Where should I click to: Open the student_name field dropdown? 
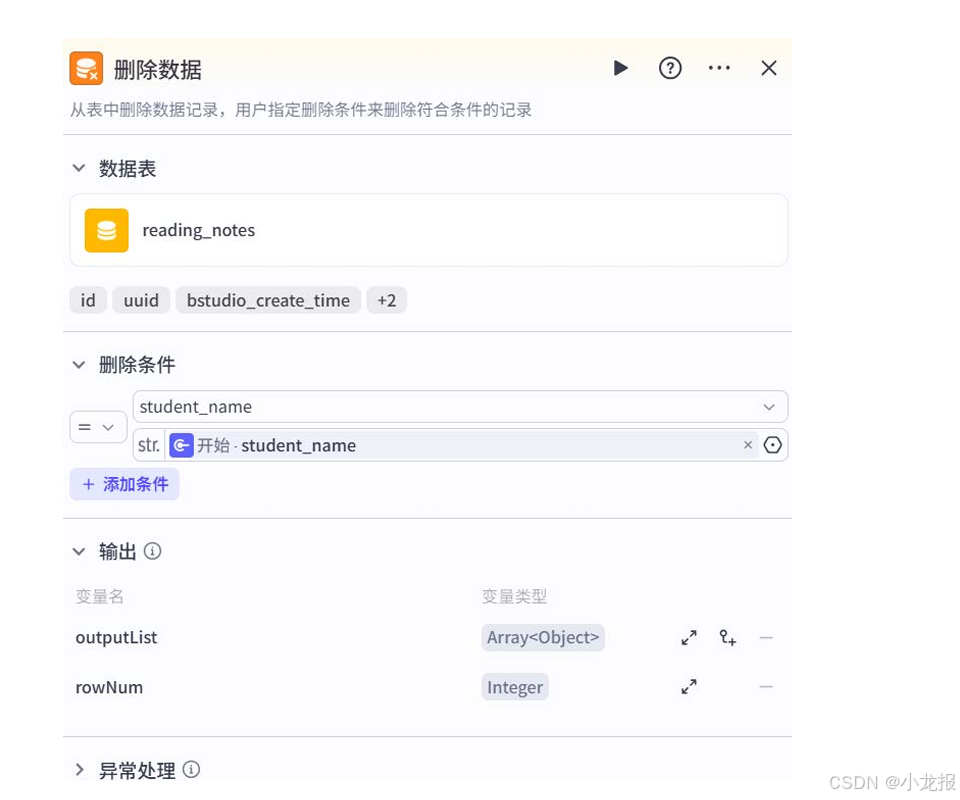pyautogui.click(x=769, y=407)
